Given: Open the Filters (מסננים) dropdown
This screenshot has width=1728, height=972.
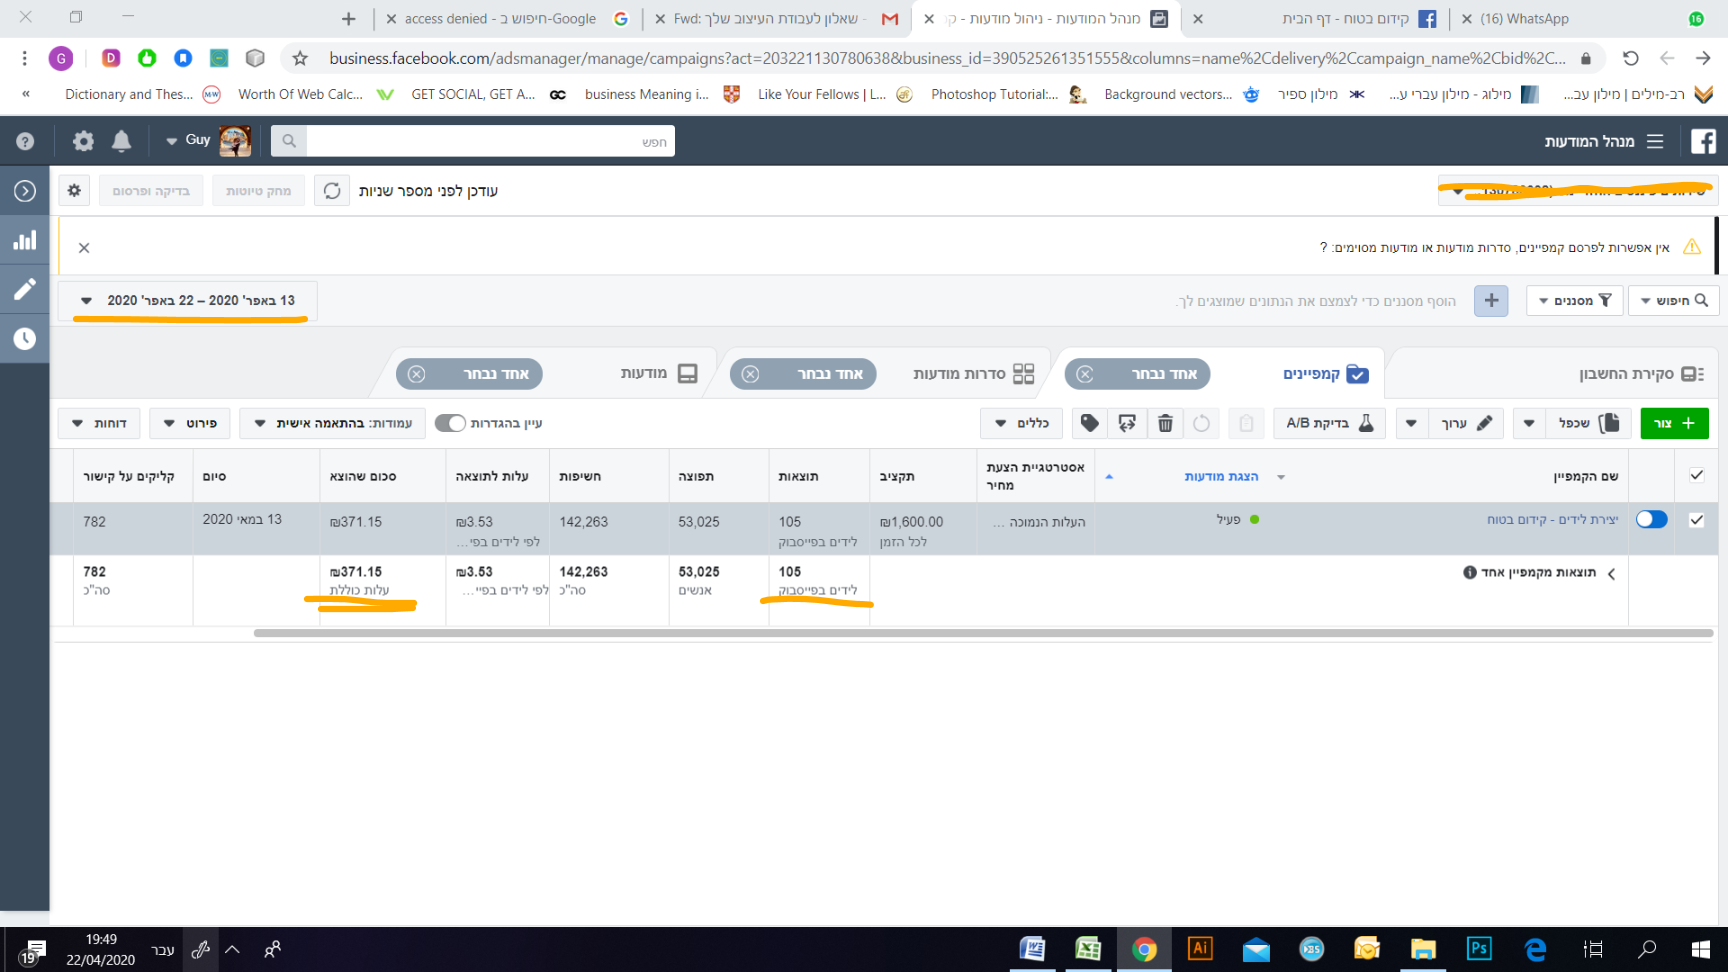Looking at the screenshot, I should [1574, 300].
